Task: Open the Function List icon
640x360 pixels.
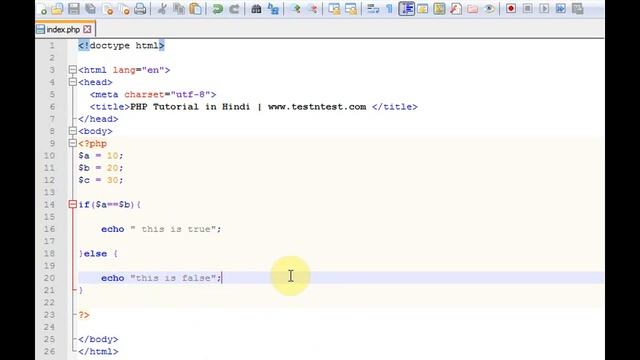Action: [x=456, y=9]
